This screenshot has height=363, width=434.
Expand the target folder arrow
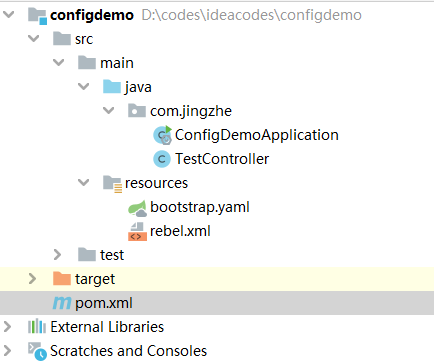pyautogui.click(x=32, y=279)
